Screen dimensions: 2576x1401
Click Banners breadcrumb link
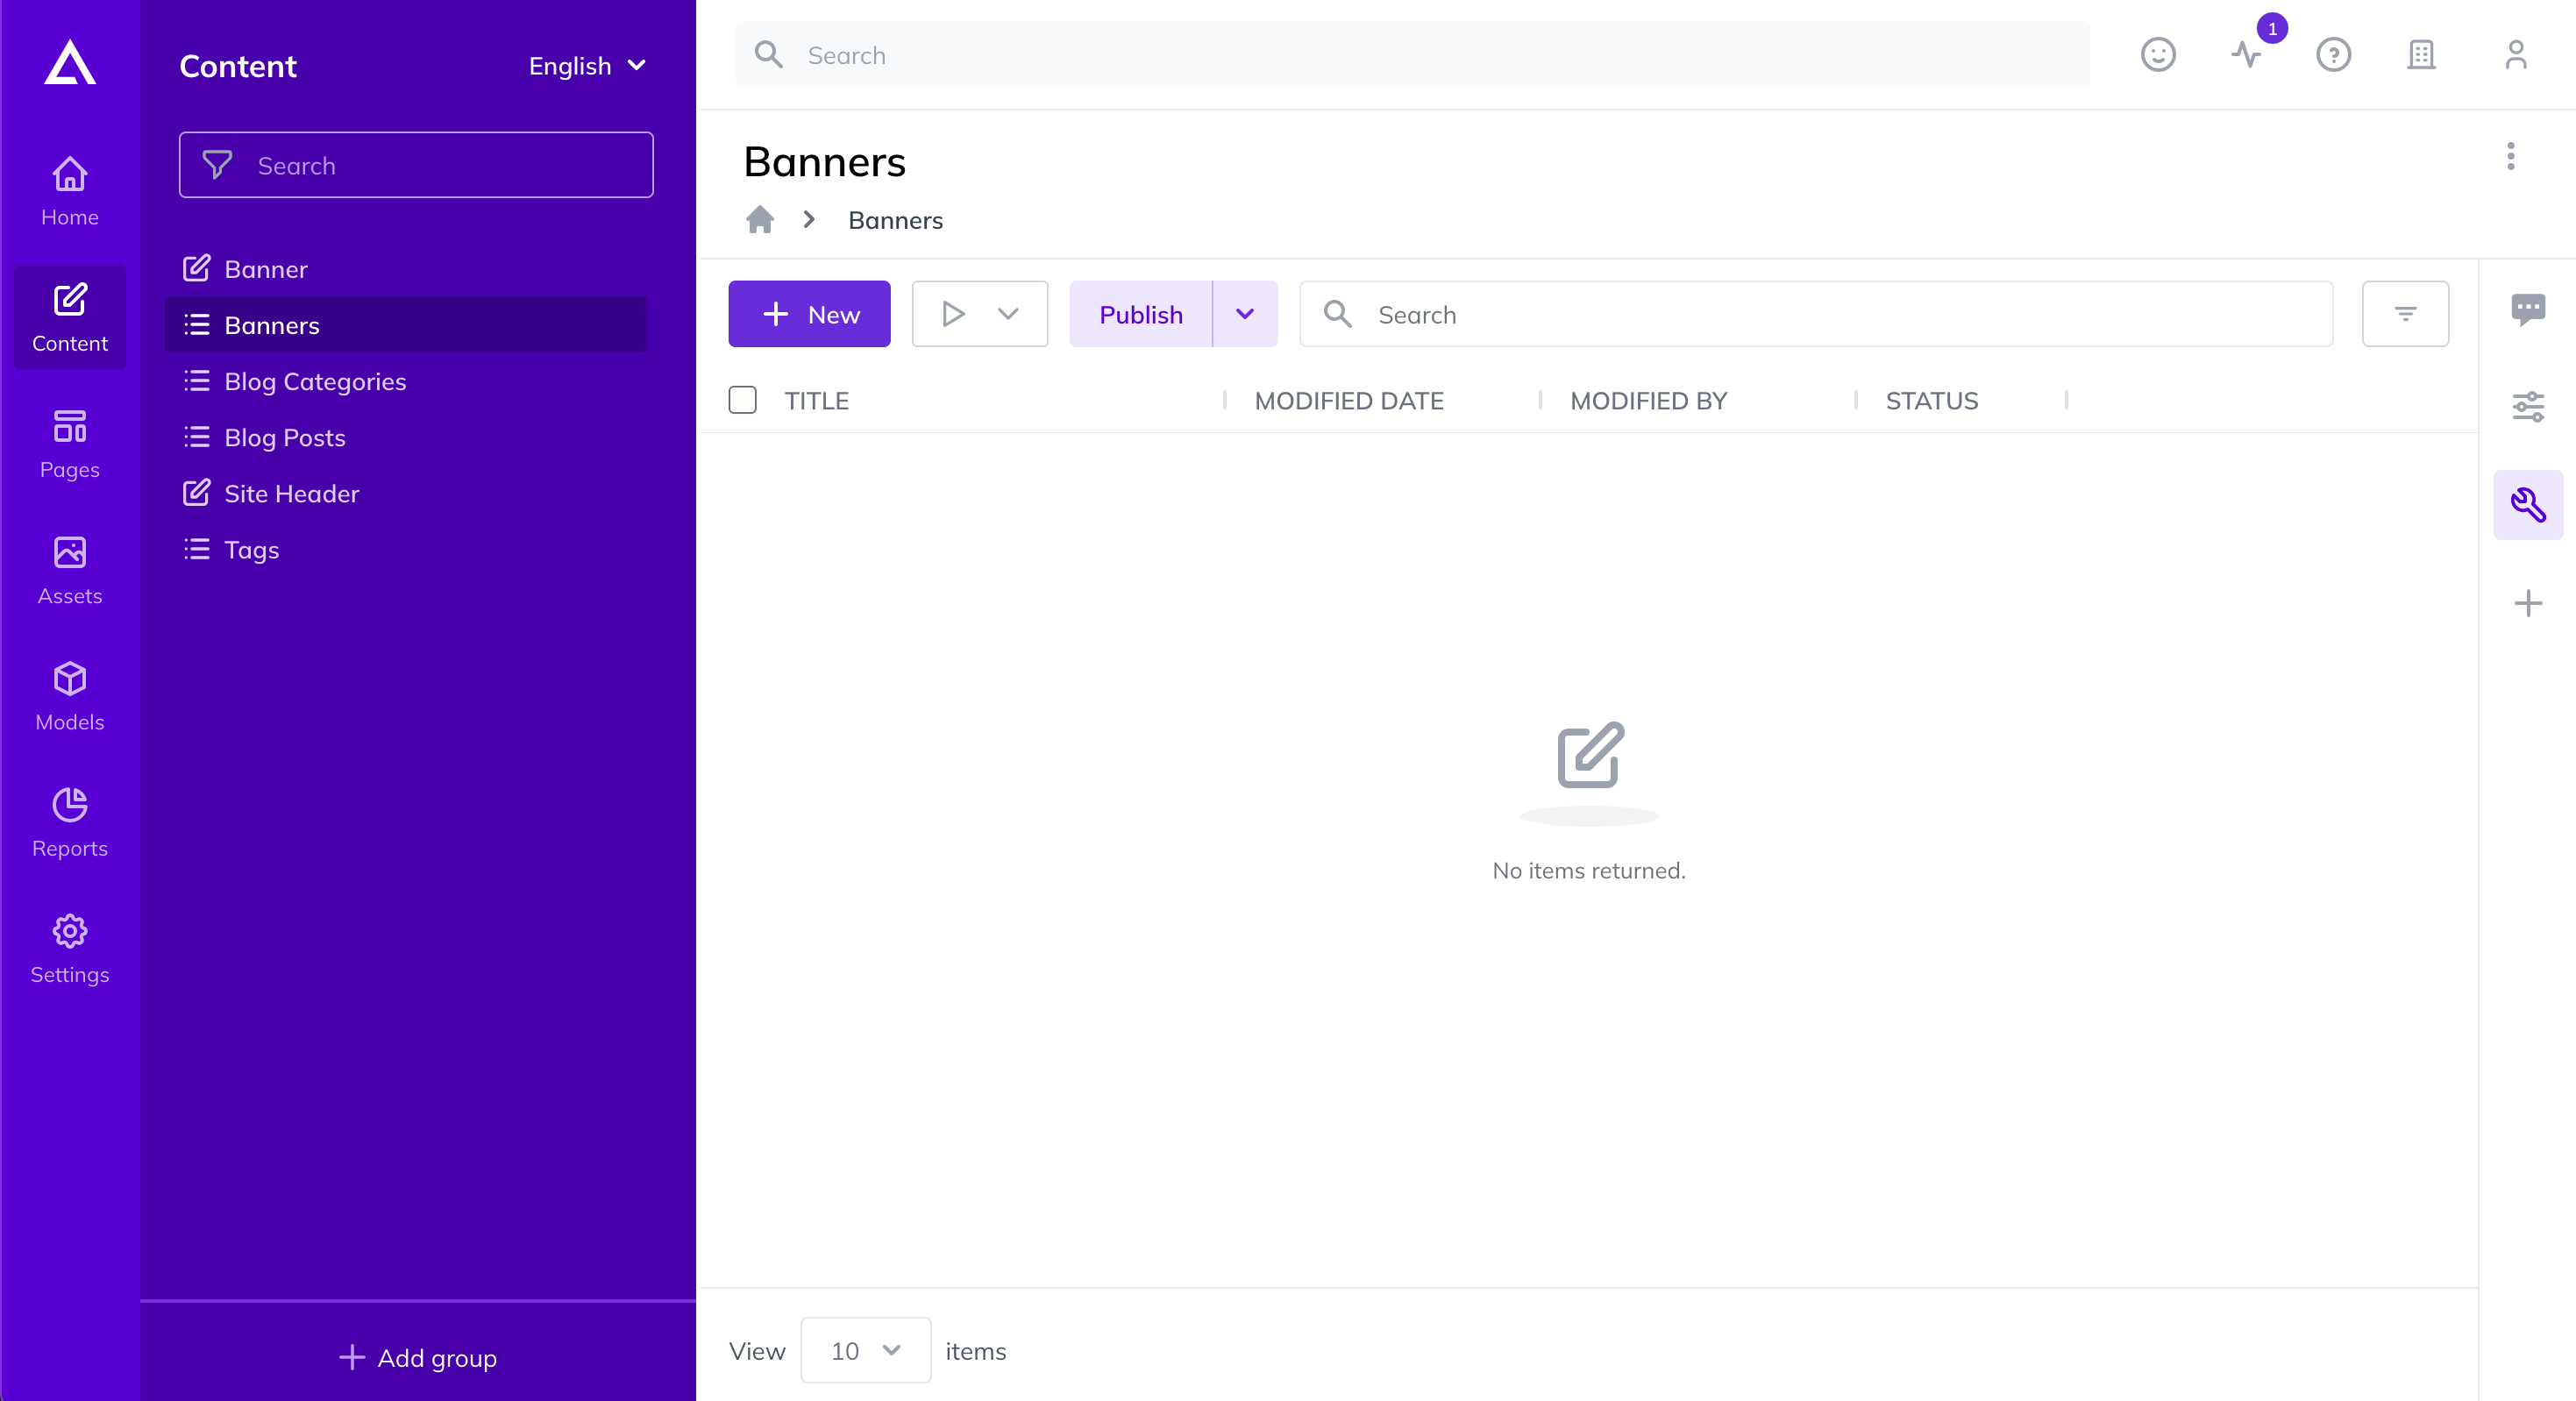tap(895, 220)
